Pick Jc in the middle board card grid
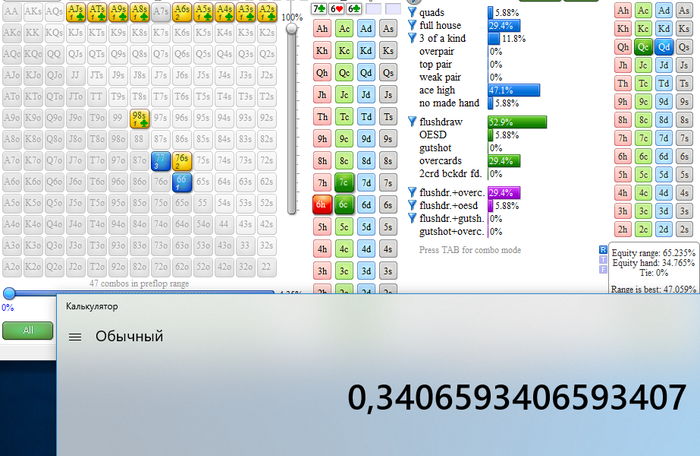This screenshot has width=700, height=456. pos(344,94)
